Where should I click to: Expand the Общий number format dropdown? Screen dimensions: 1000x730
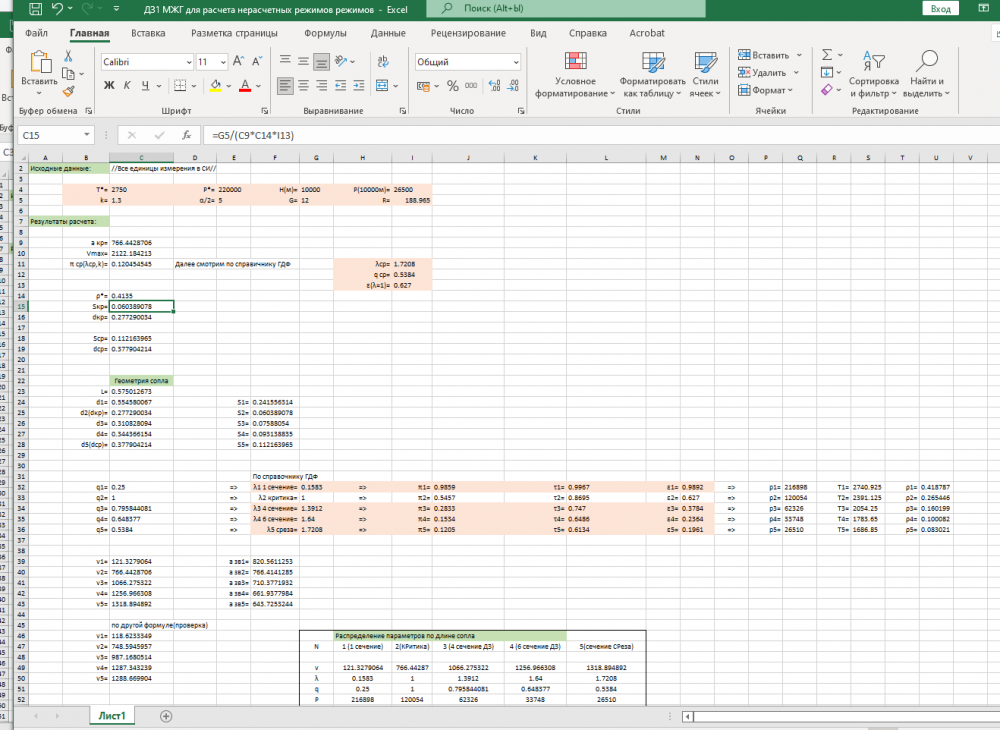515,62
